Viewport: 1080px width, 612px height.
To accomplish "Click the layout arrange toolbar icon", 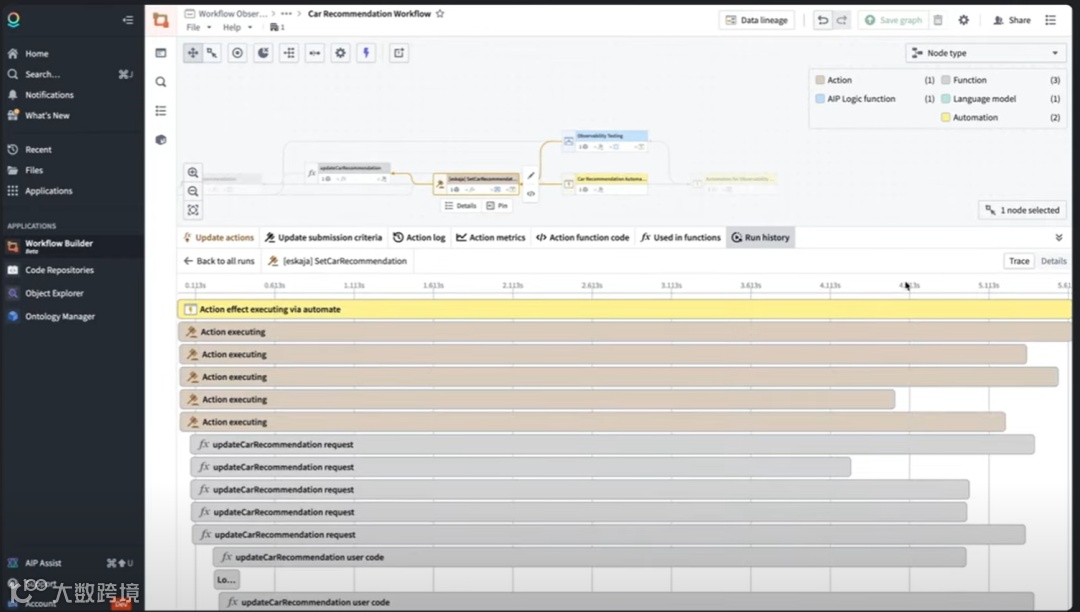I will pyautogui.click(x=289, y=53).
